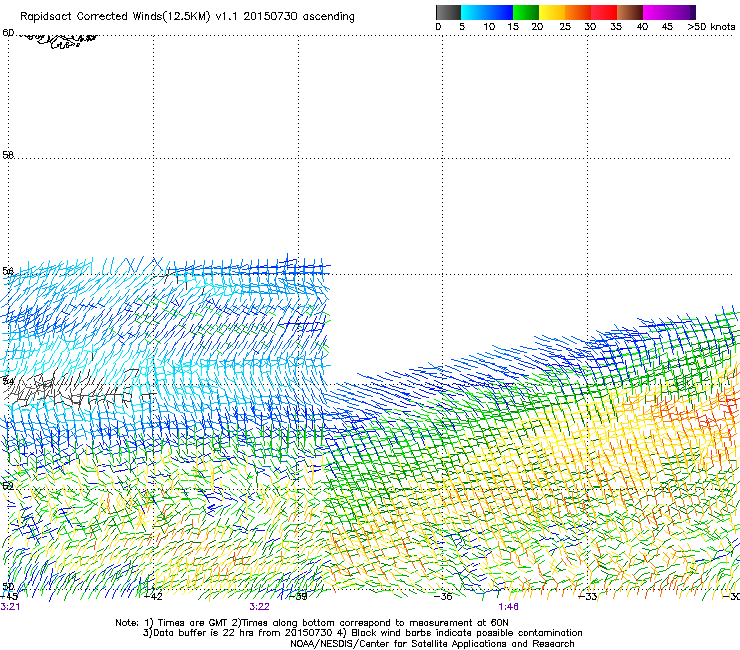Click the gray 0-5 knots color swatch
The image size is (740, 650).
point(448,12)
